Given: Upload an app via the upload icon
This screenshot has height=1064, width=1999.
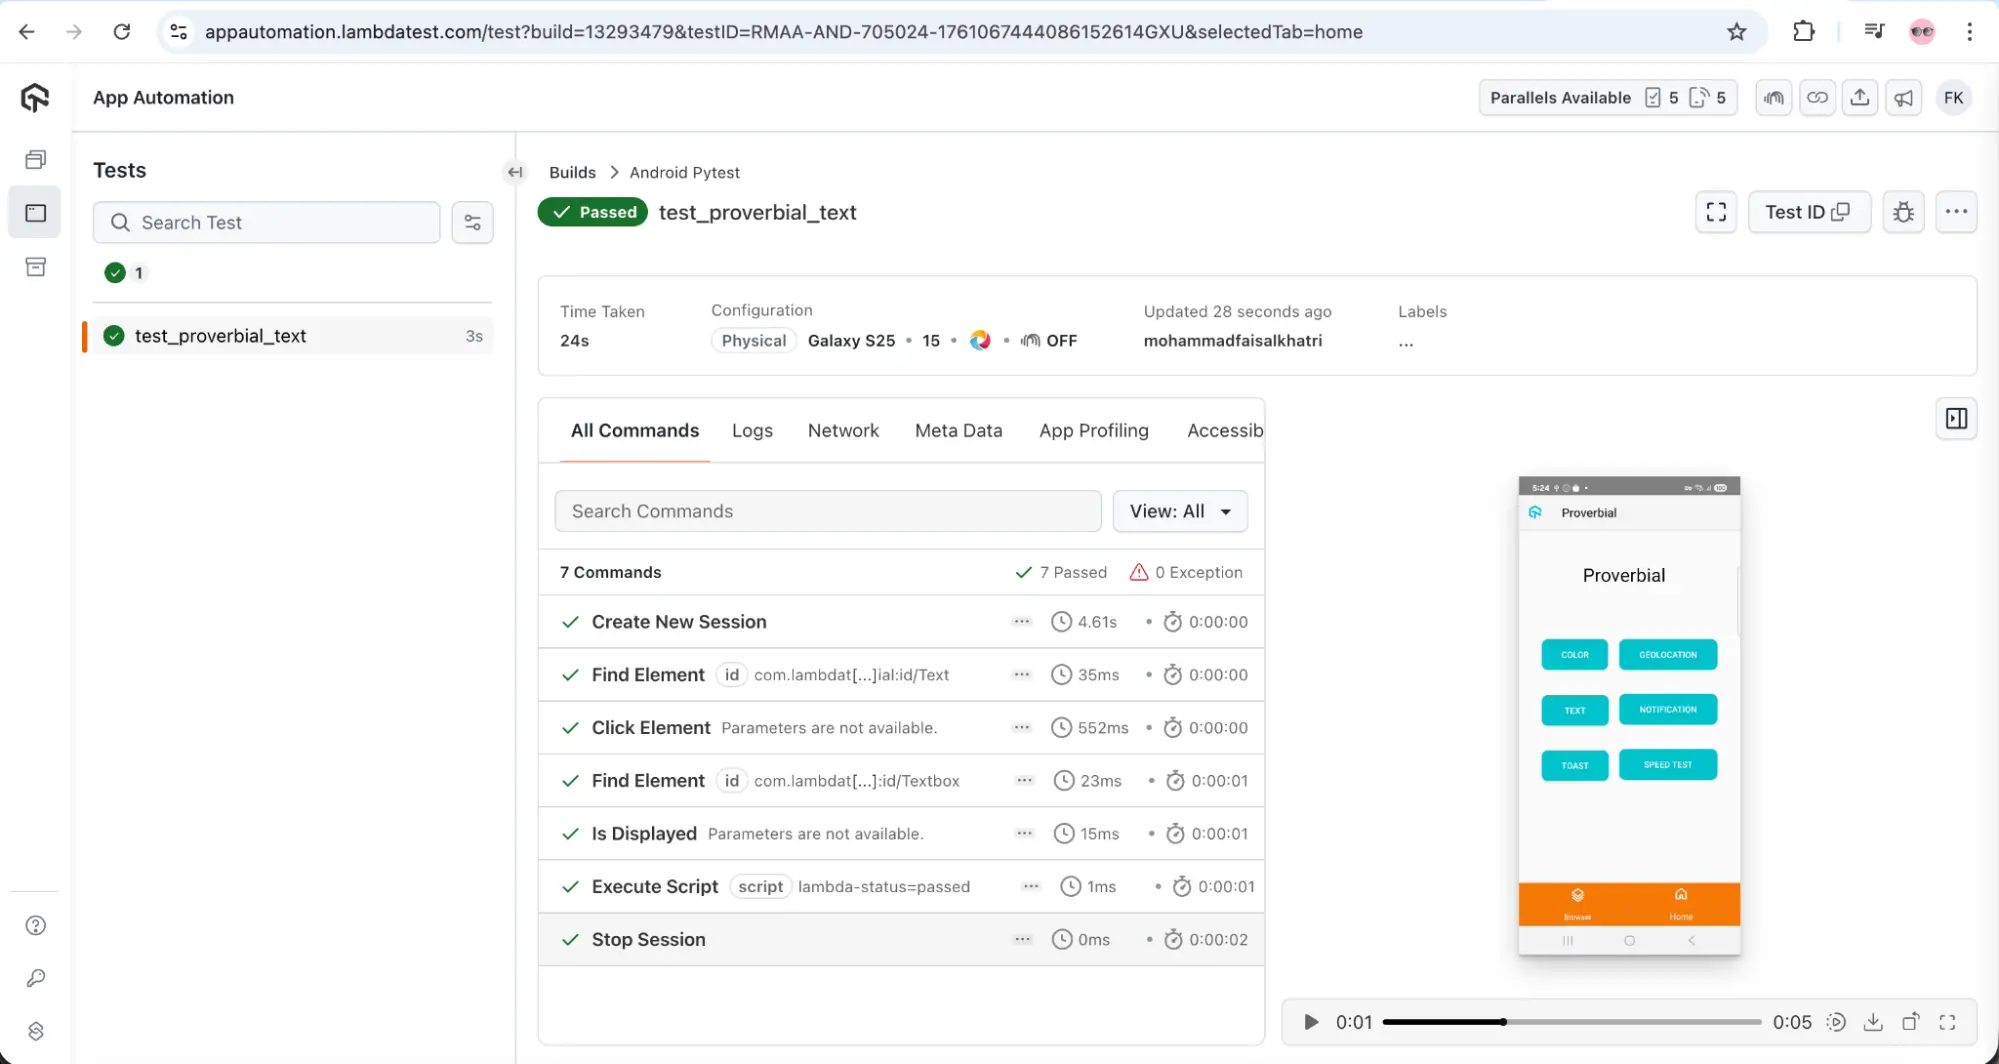Looking at the screenshot, I should click(x=1860, y=97).
